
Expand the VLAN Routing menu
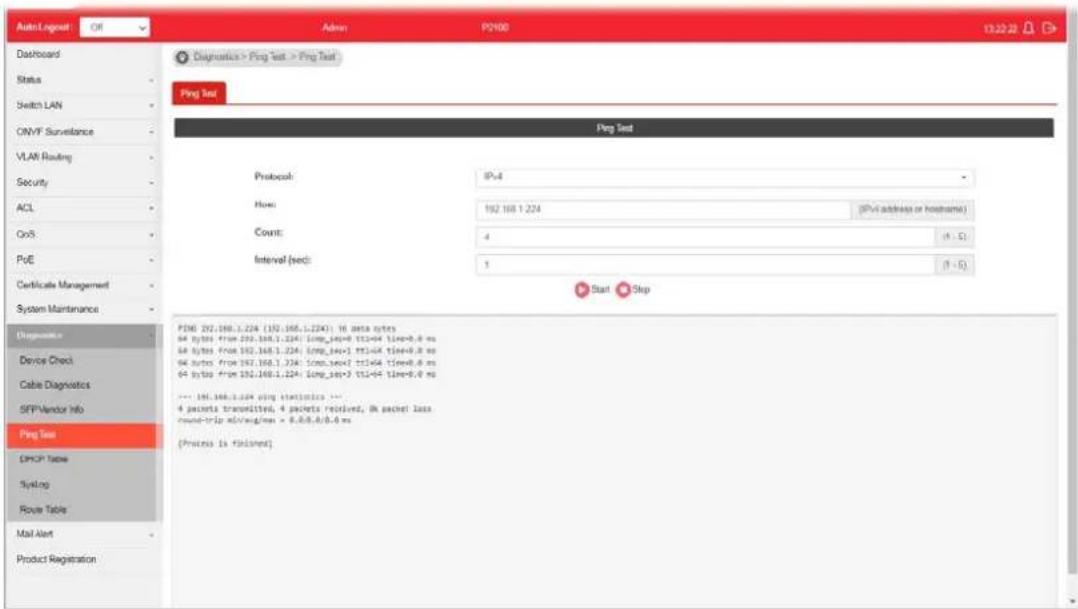(x=82, y=157)
